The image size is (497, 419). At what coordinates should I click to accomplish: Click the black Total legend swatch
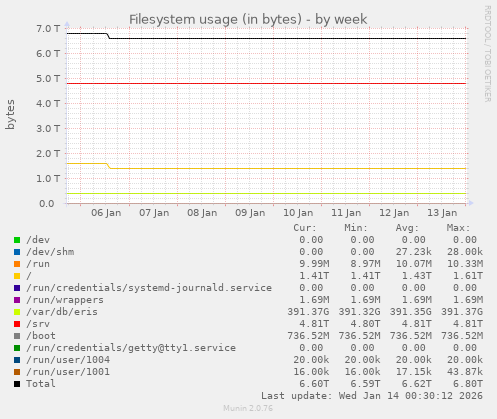click(x=17, y=384)
